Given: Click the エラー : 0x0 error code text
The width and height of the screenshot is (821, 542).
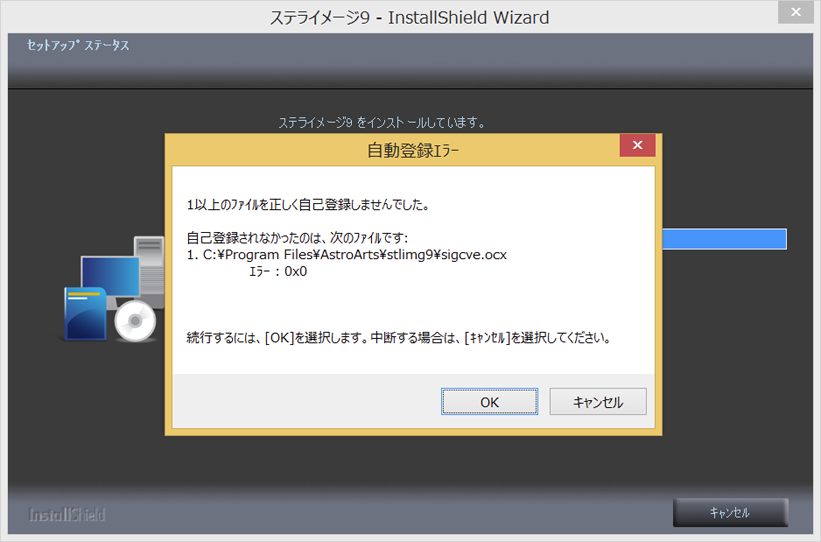Looking at the screenshot, I should tap(278, 271).
